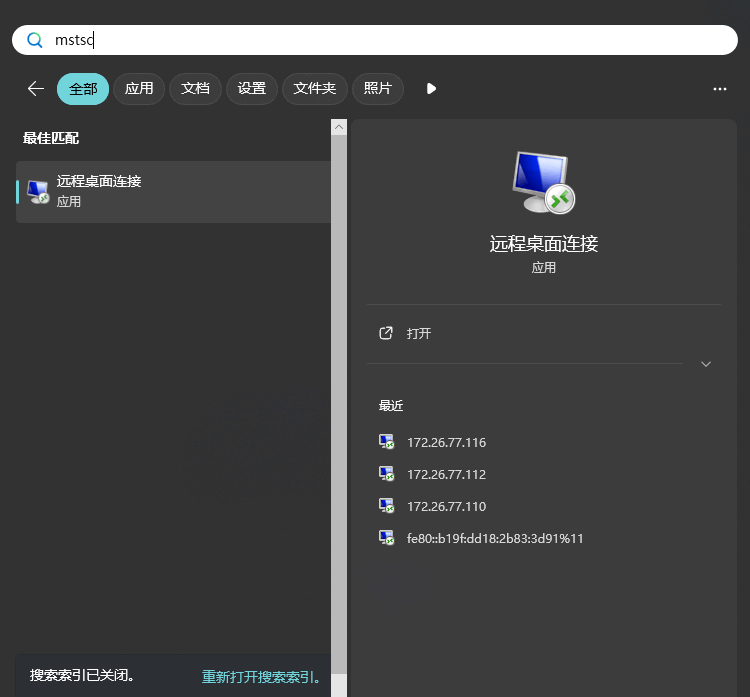750x697 pixels.
Task: Click the scrollbar up arrow in results
Action: click(x=339, y=127)
